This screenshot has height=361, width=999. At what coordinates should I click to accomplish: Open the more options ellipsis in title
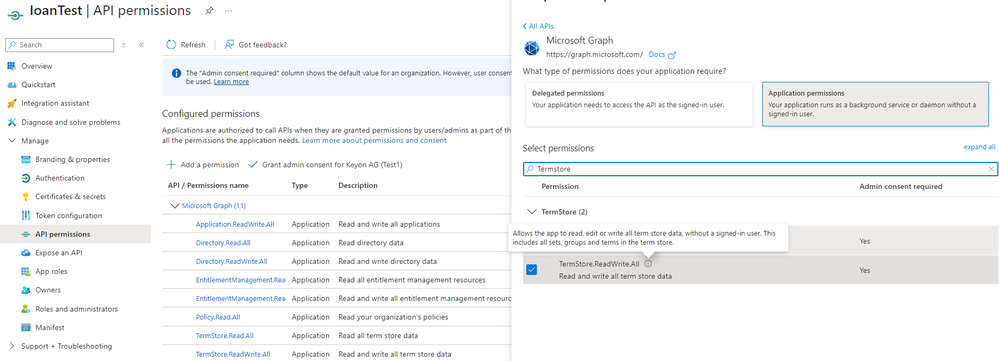(229, 11)
